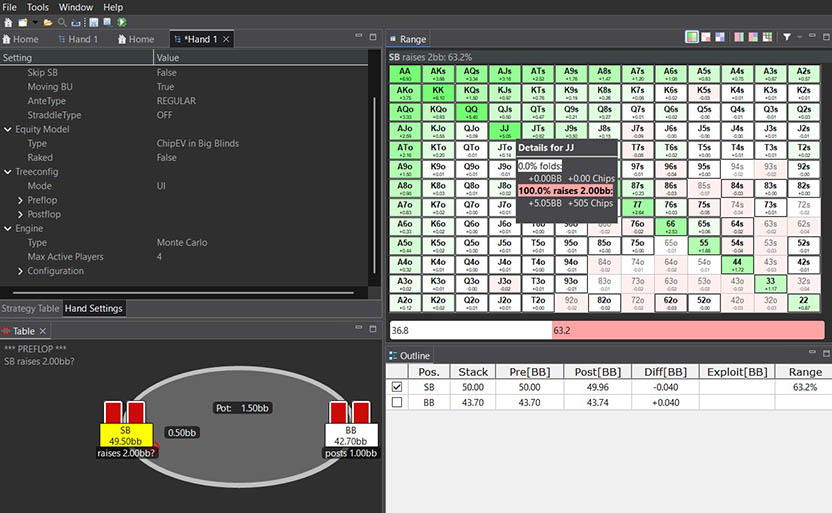832x513 pixels.
Task: Switch to the Strategy Table tab
Action: pos(30,308)
